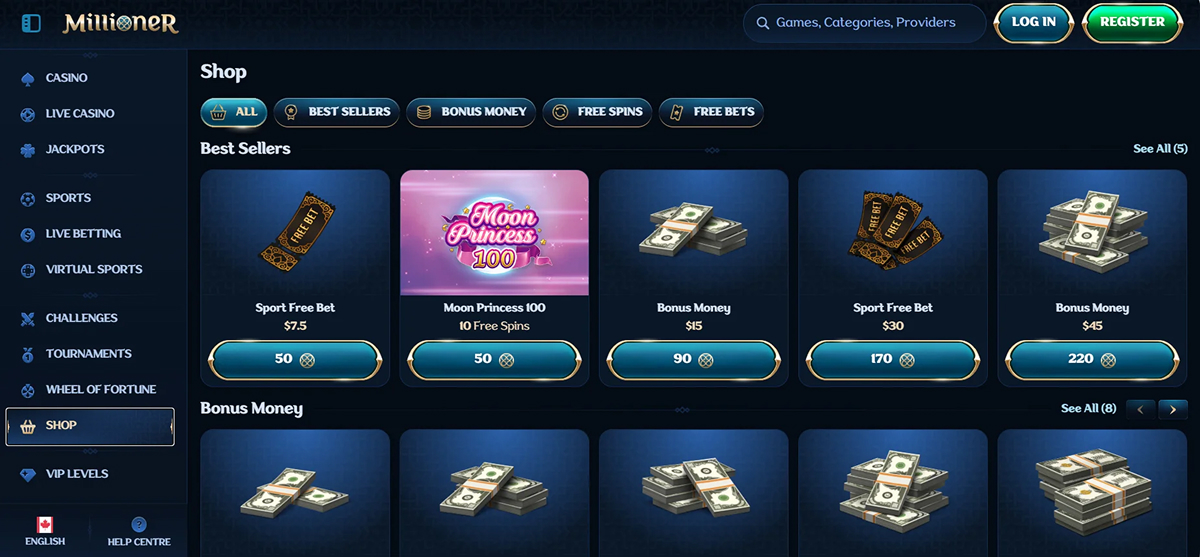1200x557 pixels.
Task: Show previous Bonus Money items arrow
Action: tap(1141, 408)
